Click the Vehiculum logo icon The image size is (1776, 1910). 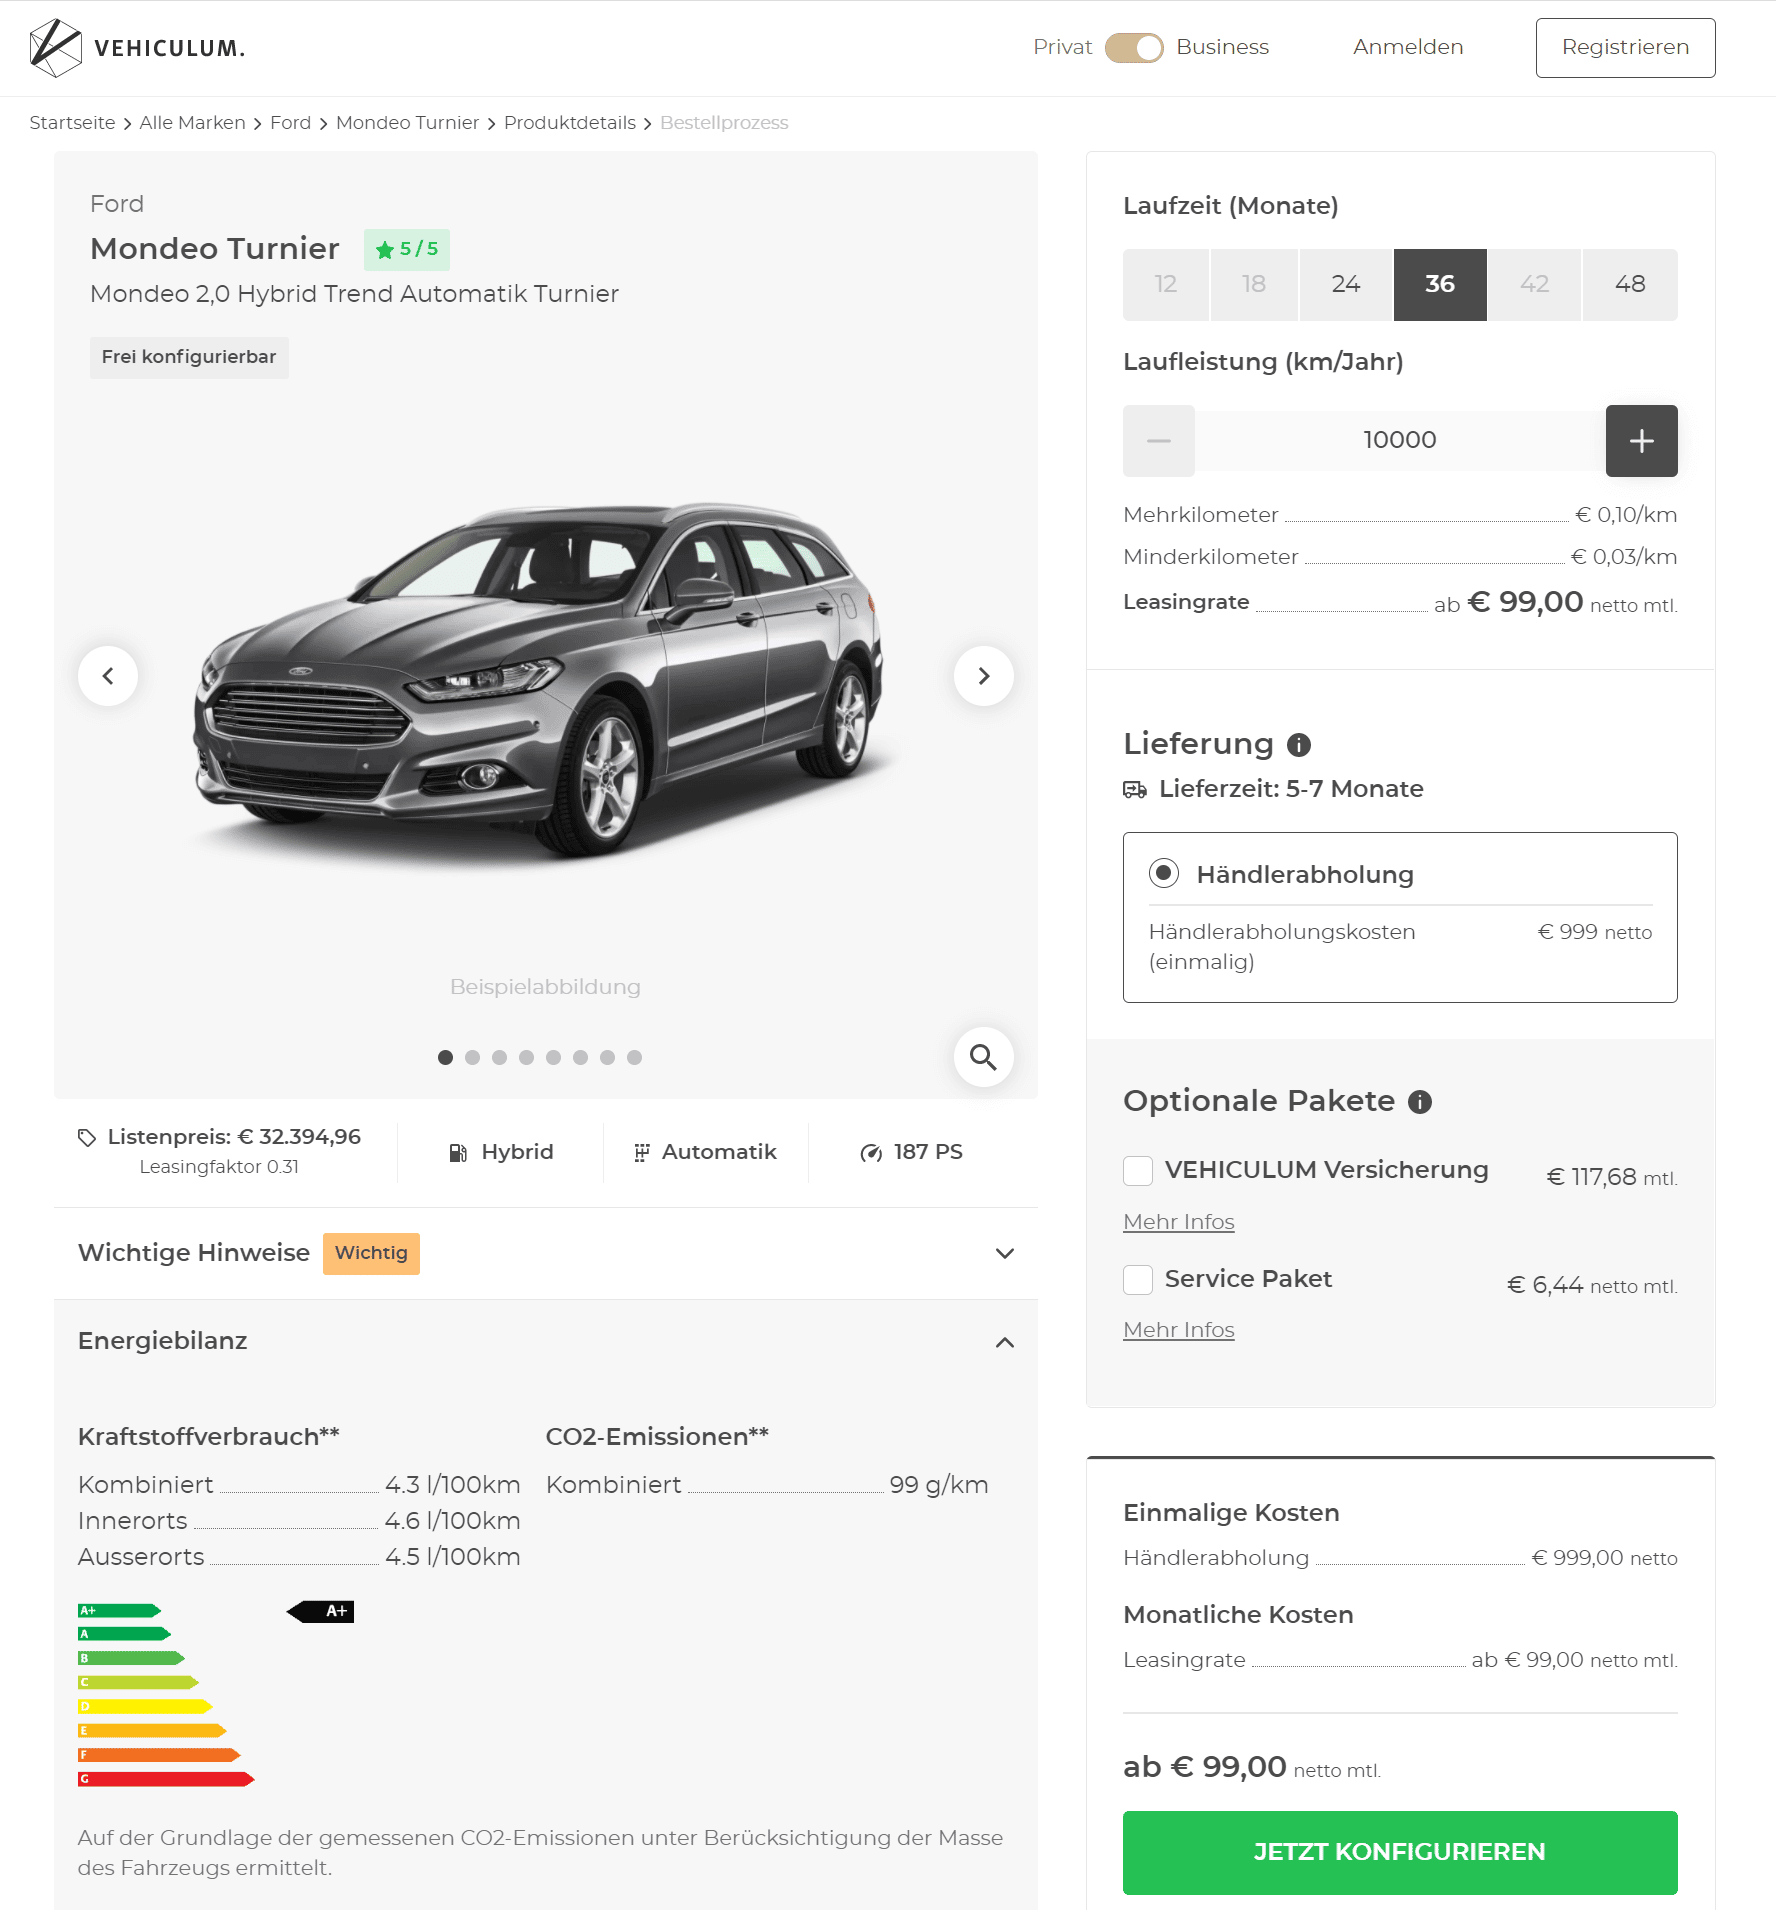pyautogui.click(x=55, y=48)
